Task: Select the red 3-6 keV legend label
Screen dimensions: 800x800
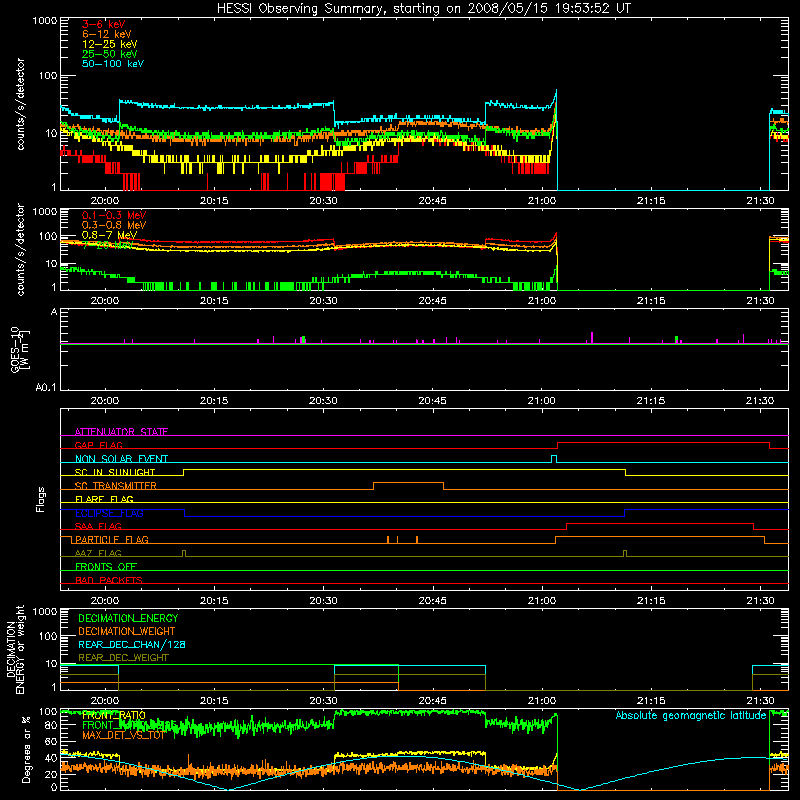Action: click(x=103, y=24)
